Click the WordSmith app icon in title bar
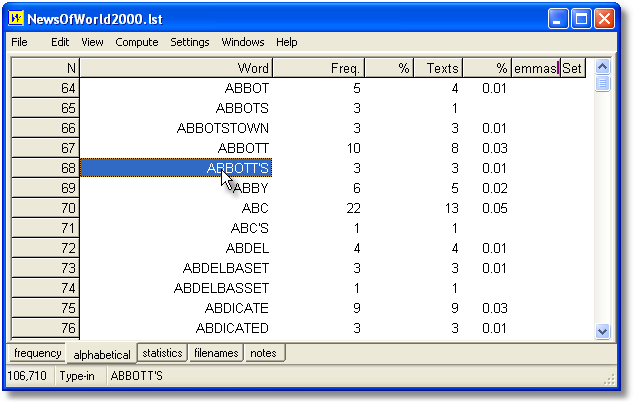 click(x=16, y=19)
